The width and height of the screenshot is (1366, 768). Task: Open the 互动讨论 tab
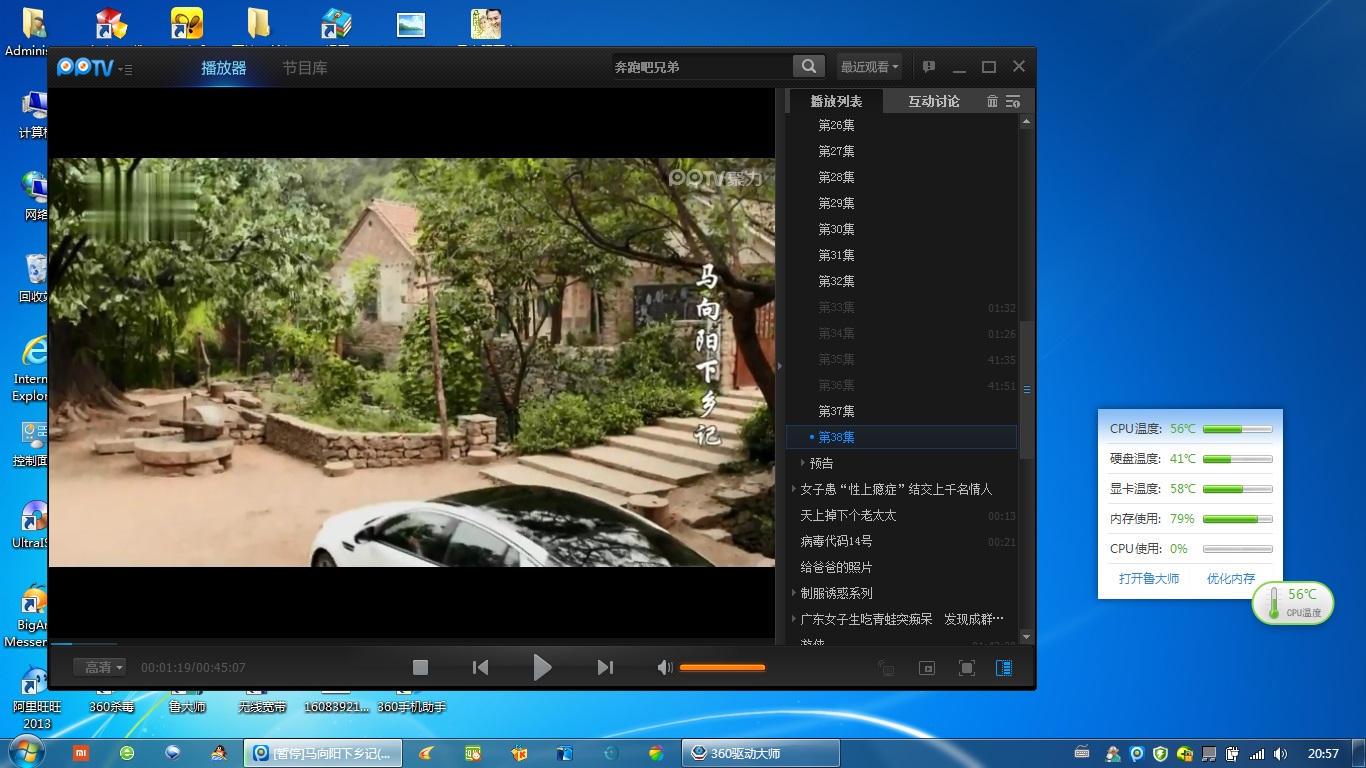(x=933, y=101)
